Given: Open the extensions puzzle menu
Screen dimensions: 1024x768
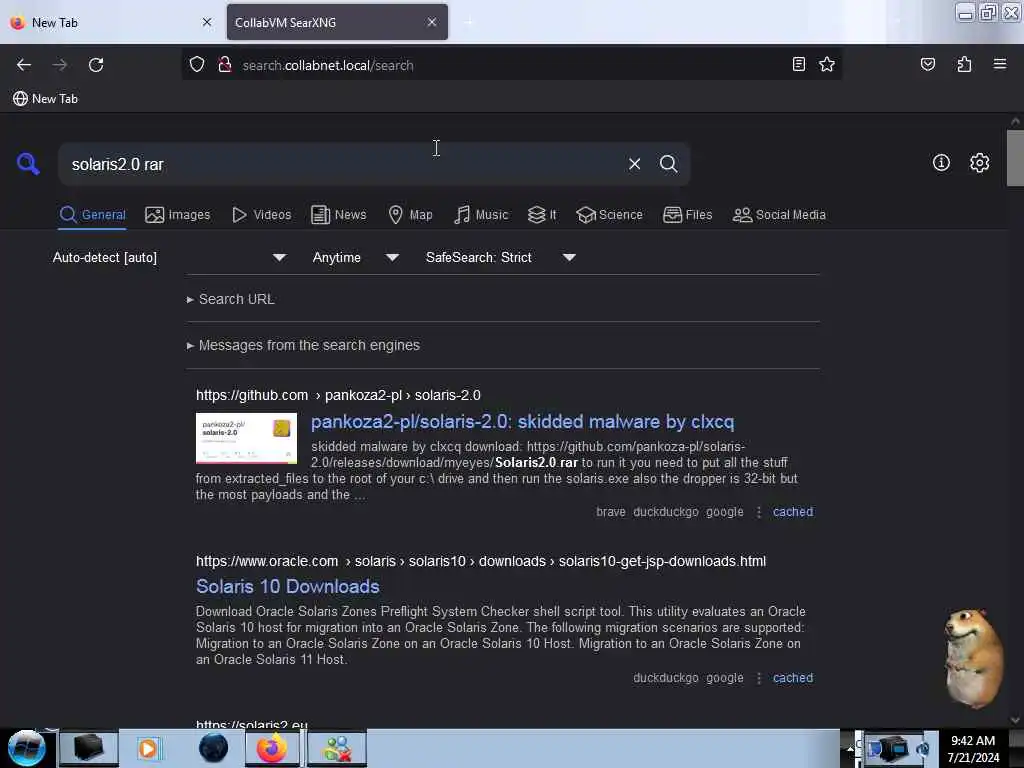Looking at the screenshot, I should pyautogui.click(x=964, y=65).
